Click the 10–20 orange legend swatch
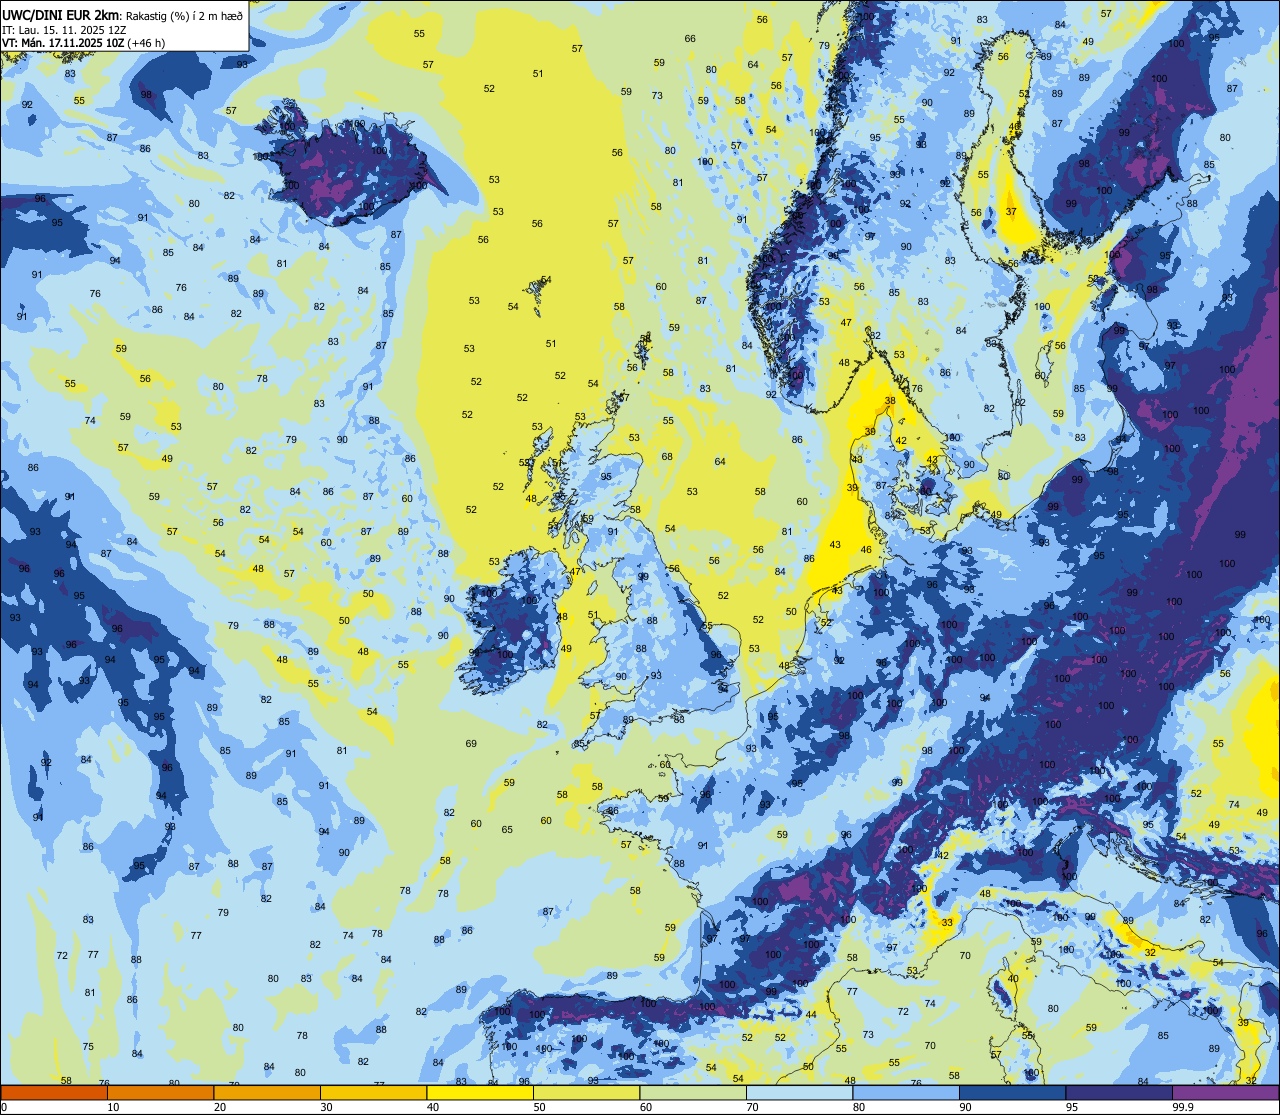This screenshot has height=1115, width=1280. click(x=160, y=1092)
